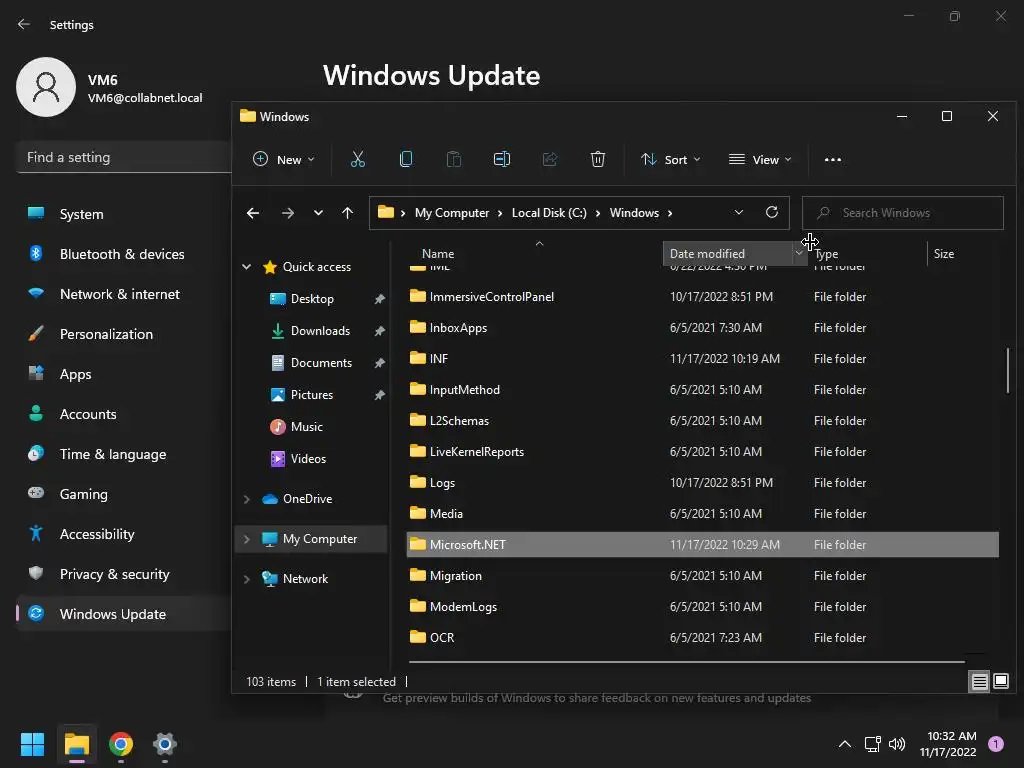1024x768 pixels.
Task: Switch to details view icon in status bar
Action: pyautogui.click(x=980, y=682)
